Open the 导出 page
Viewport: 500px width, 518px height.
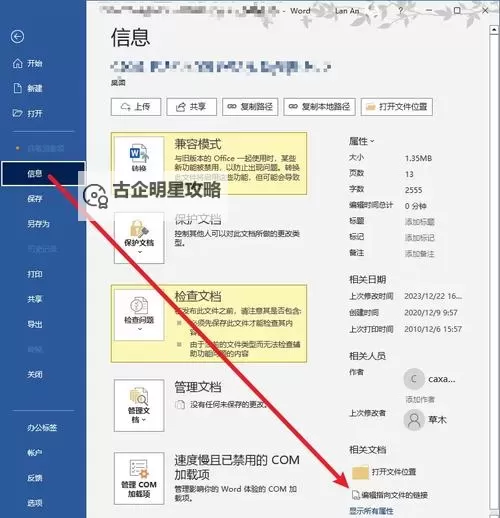(35, 324)
